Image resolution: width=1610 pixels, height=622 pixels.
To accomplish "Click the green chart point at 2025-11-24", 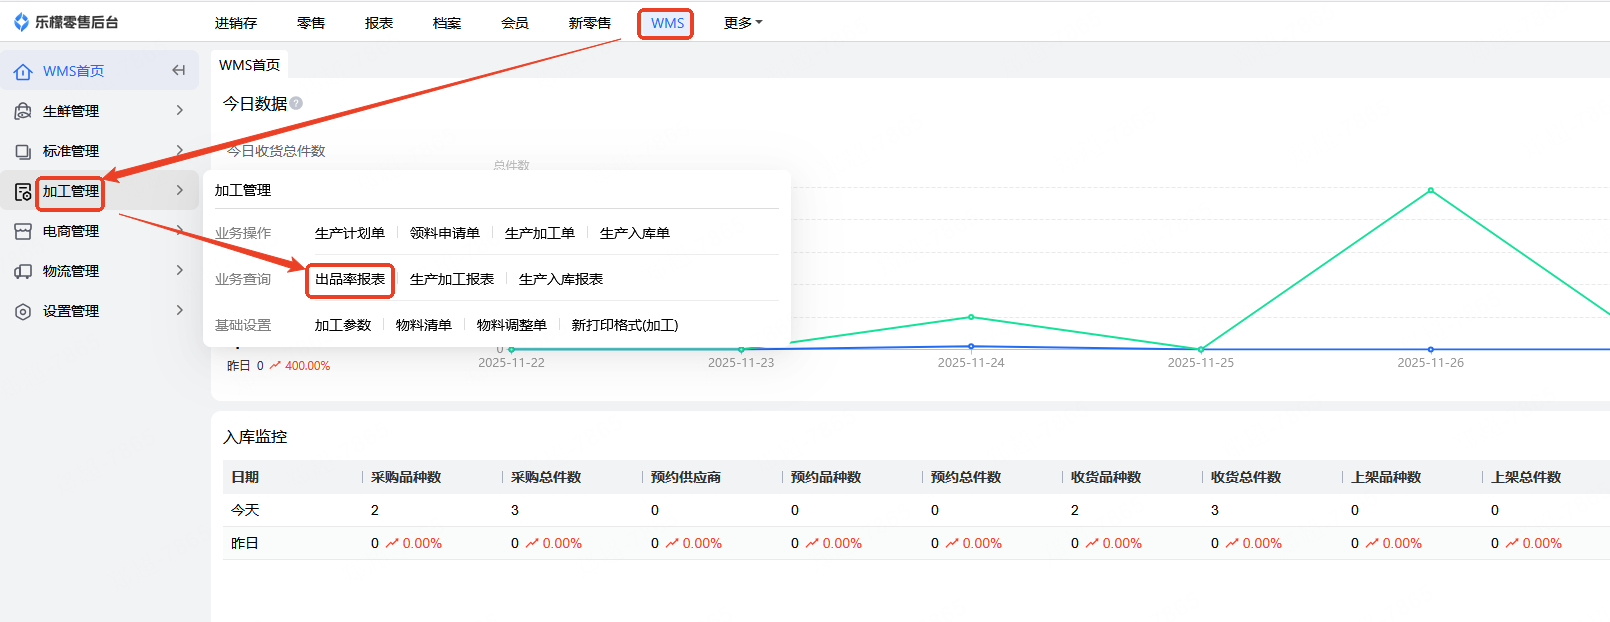I will coord(971,317).
